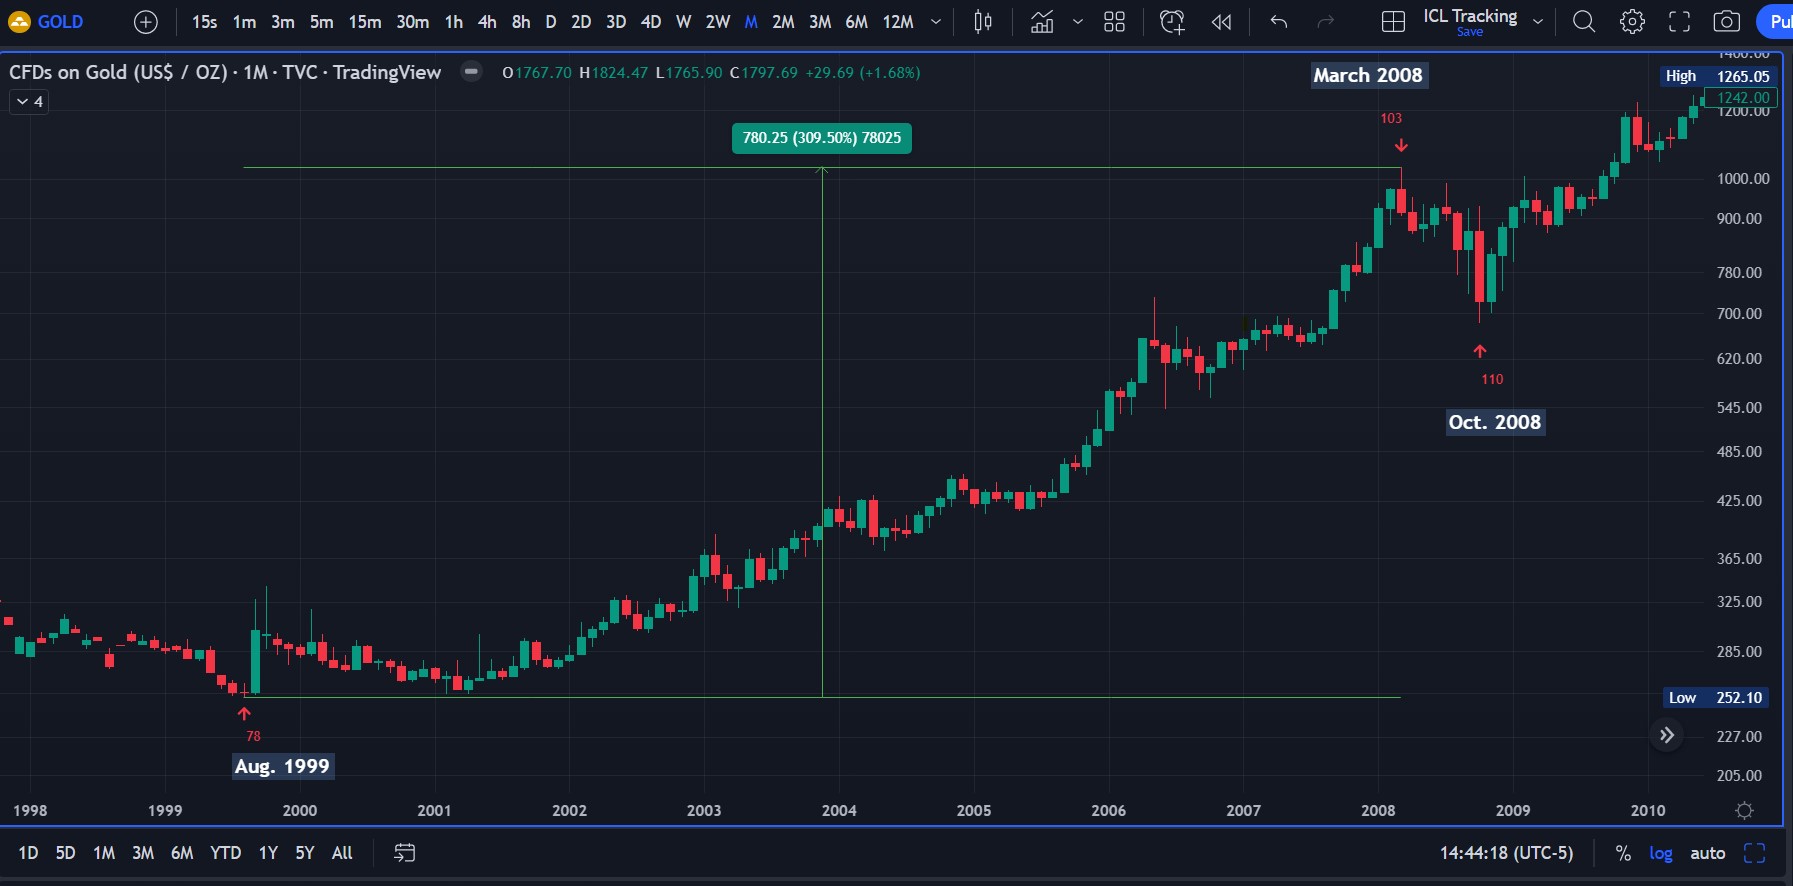Open price scale settings gear at axis corner
1793x886 pixels.
pyautogui.click(x=1745, y=811)
